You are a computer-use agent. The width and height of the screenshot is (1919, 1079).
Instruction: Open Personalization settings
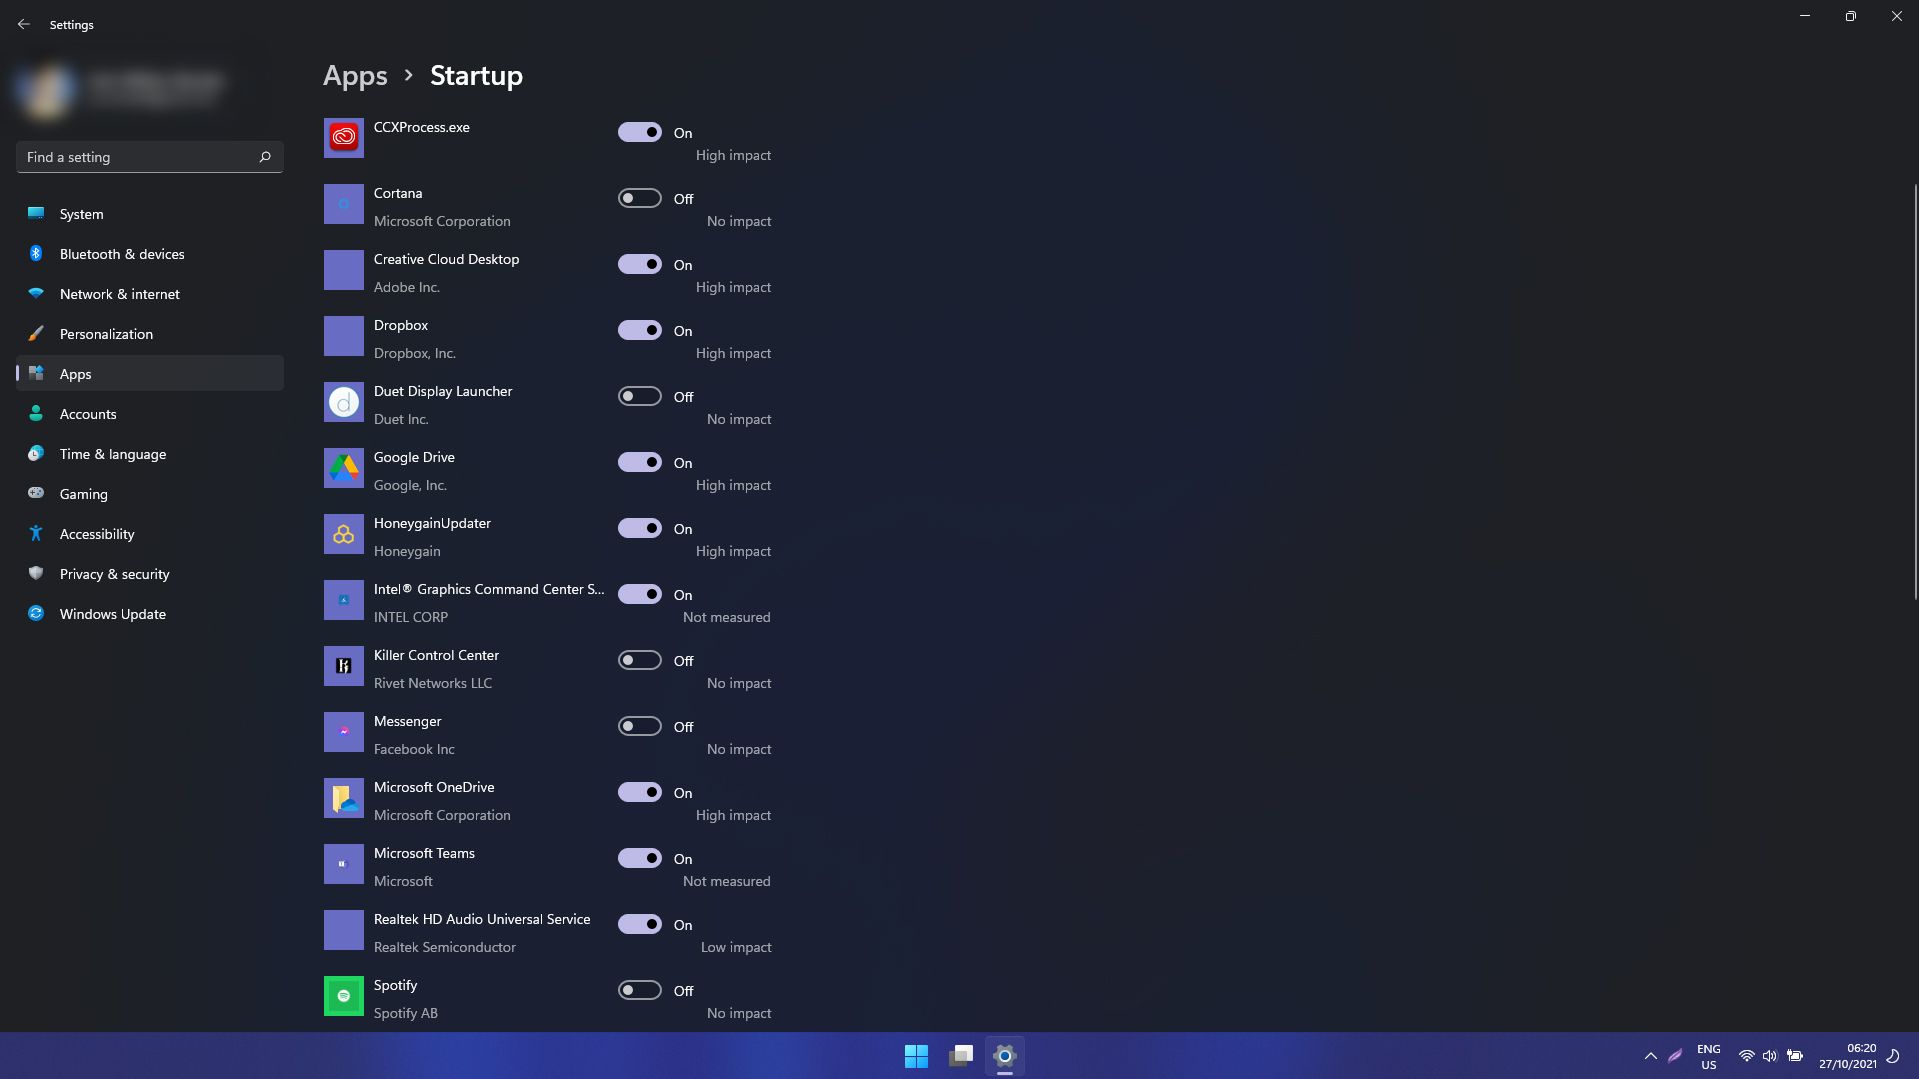[x=150, y=334]
